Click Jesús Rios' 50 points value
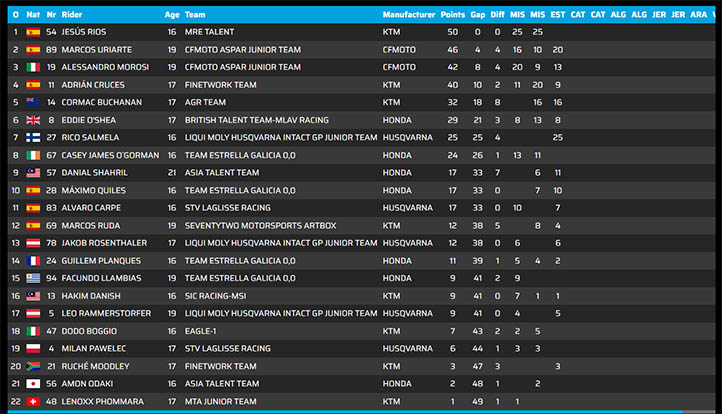The width and height of the screenshot is (722, 414). tap(453, 32)
